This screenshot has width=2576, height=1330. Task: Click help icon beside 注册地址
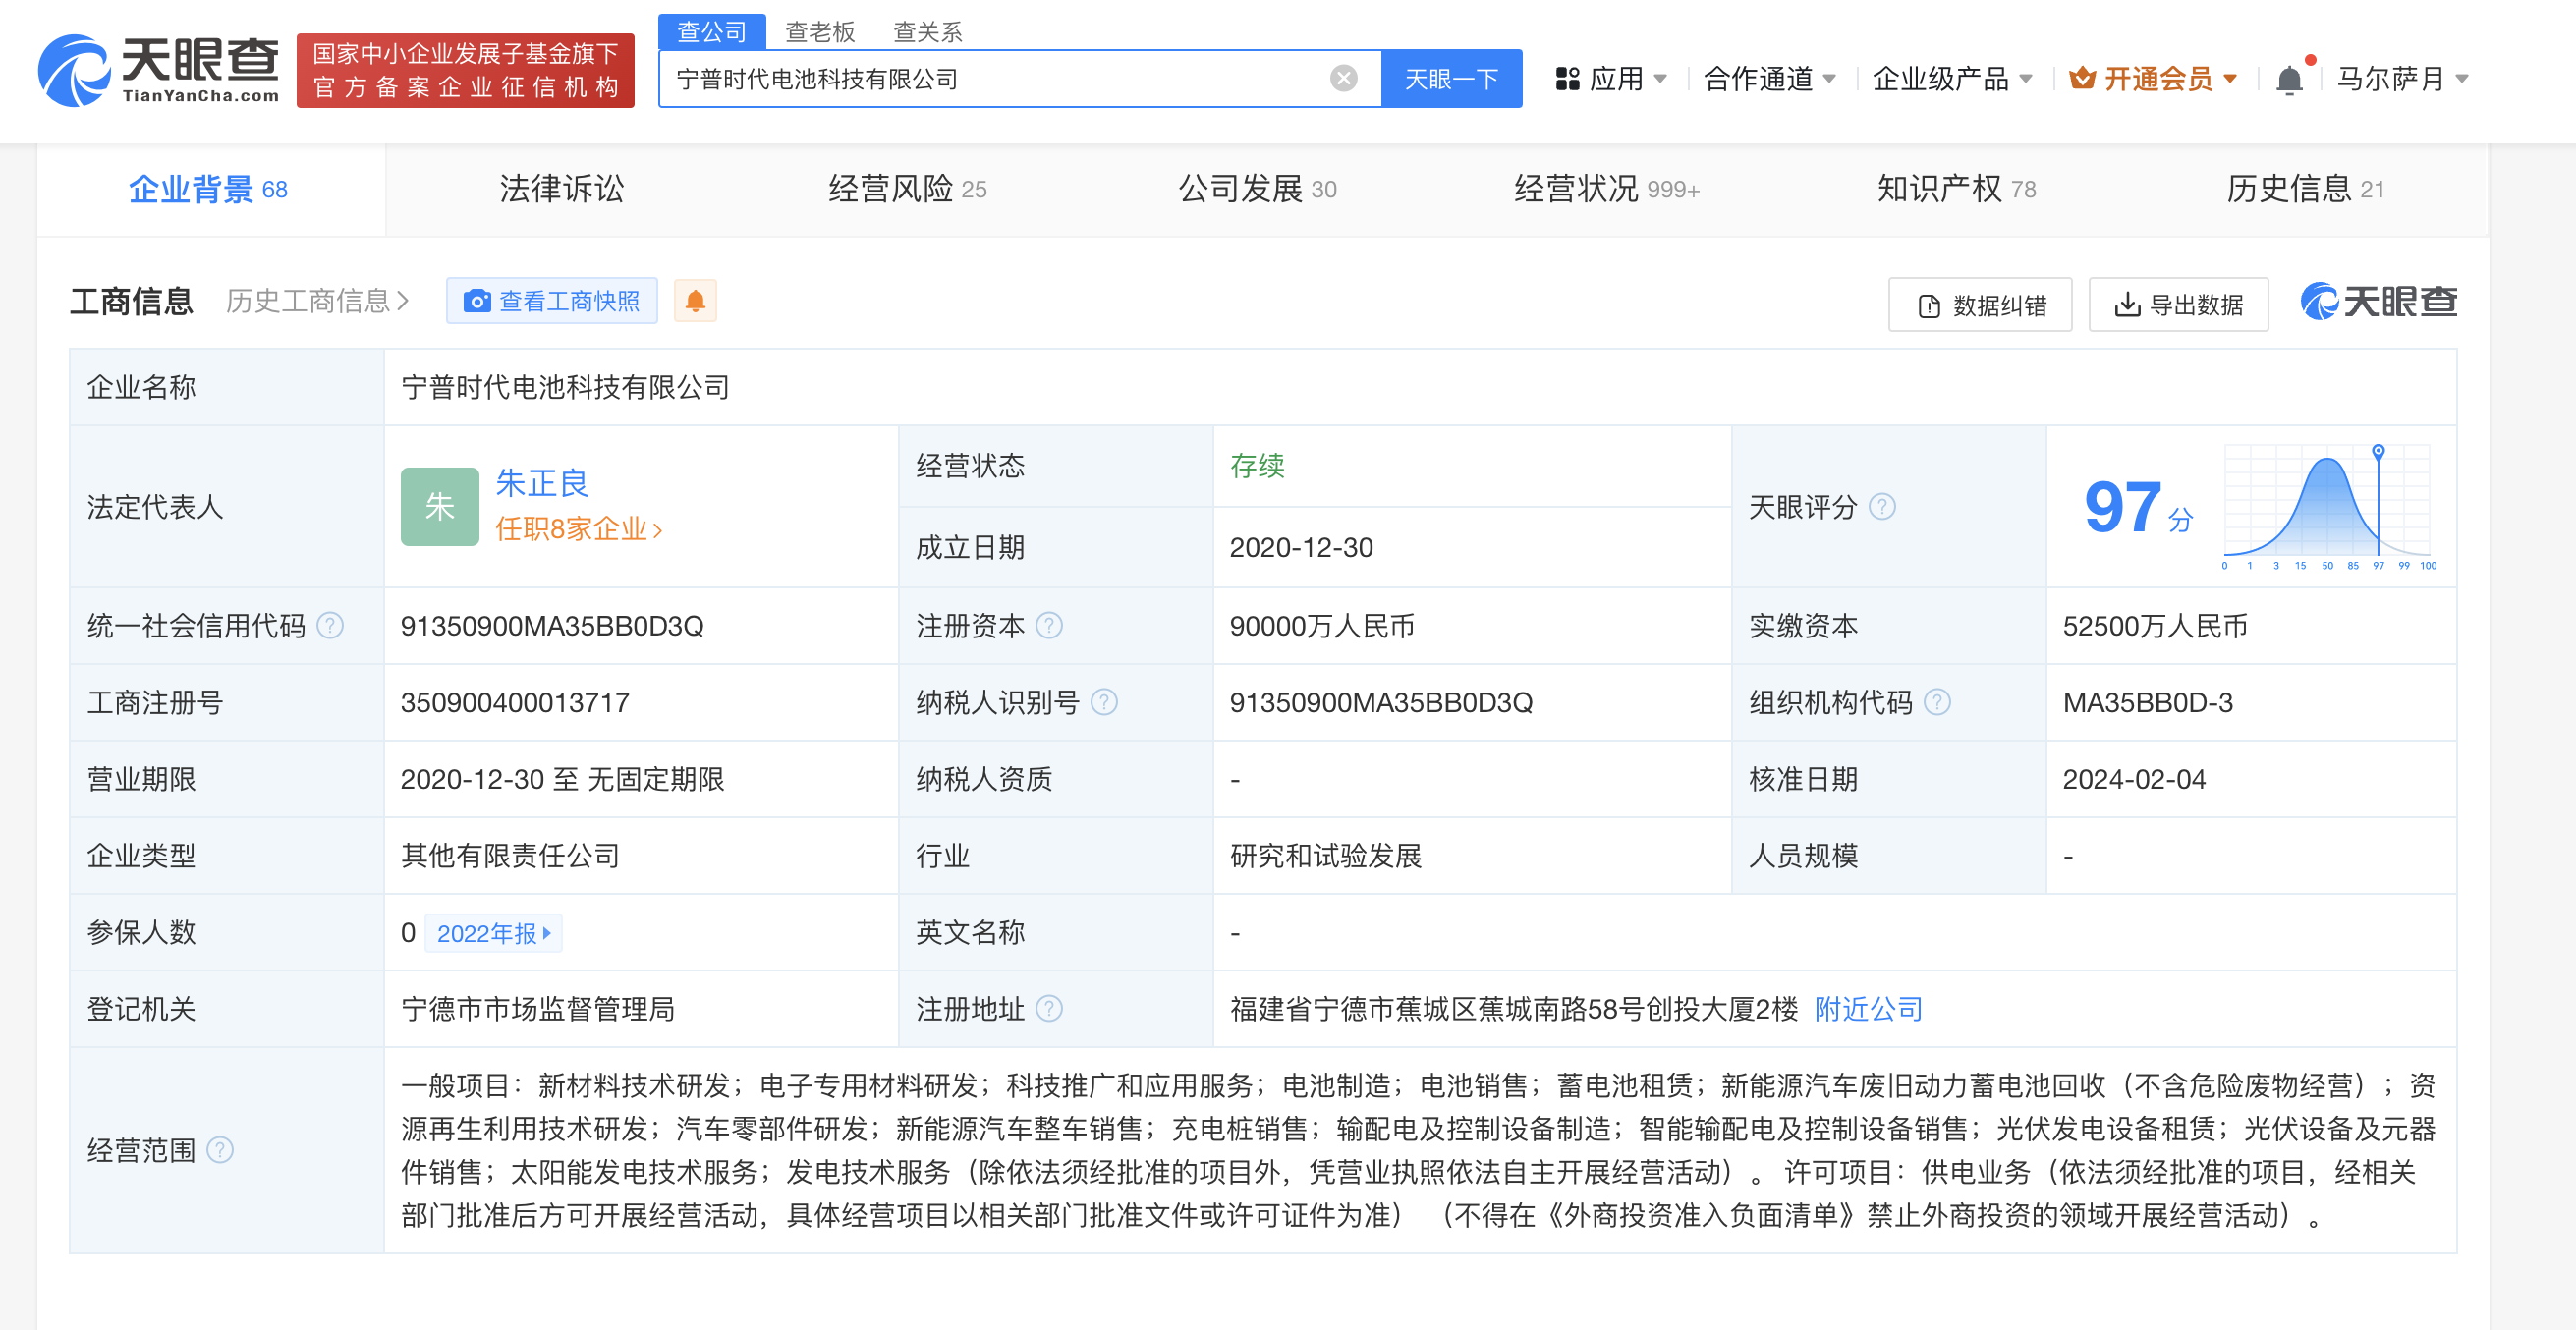click(x=1049, y=1009)
